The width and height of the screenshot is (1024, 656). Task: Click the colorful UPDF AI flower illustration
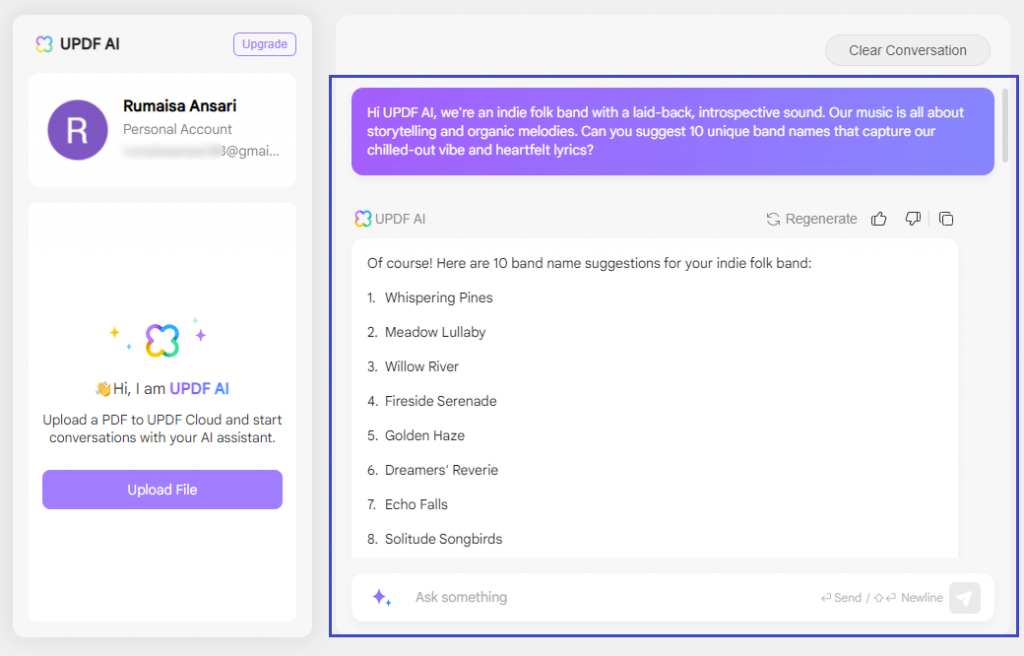pos(161,340)
